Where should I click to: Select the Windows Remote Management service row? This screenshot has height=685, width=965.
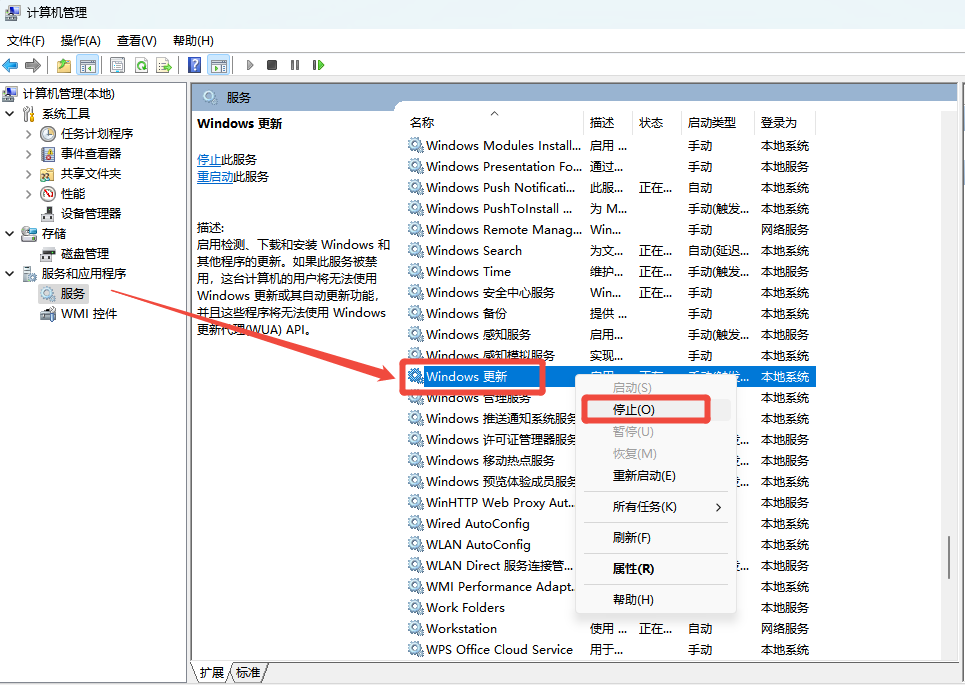click(611, 230)
